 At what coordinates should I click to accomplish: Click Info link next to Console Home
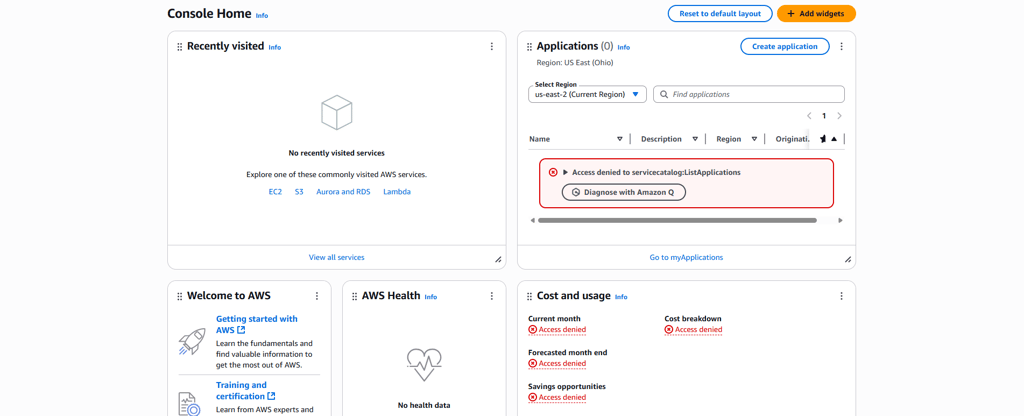tap(262, 16)
